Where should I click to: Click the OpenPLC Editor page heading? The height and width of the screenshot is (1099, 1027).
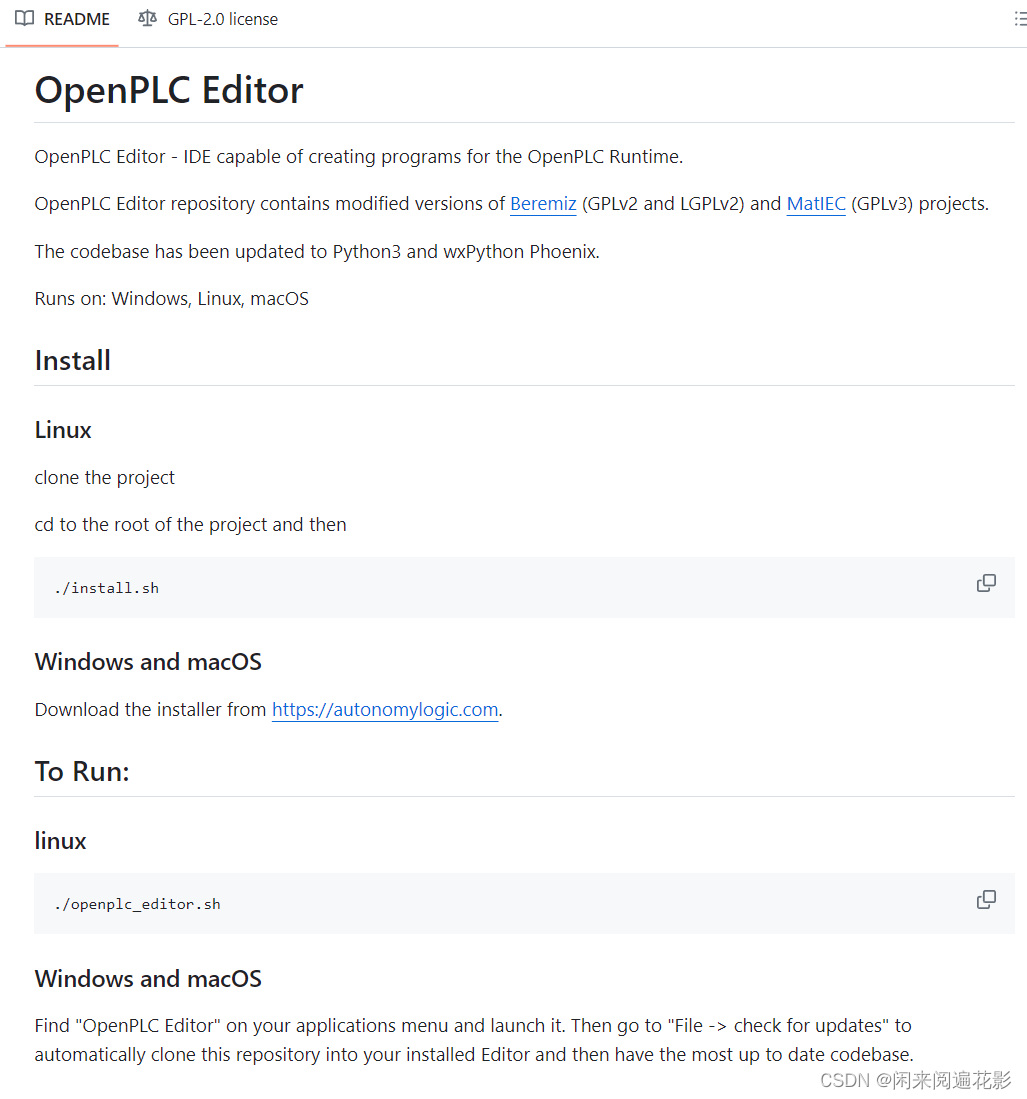click(168, 90)
